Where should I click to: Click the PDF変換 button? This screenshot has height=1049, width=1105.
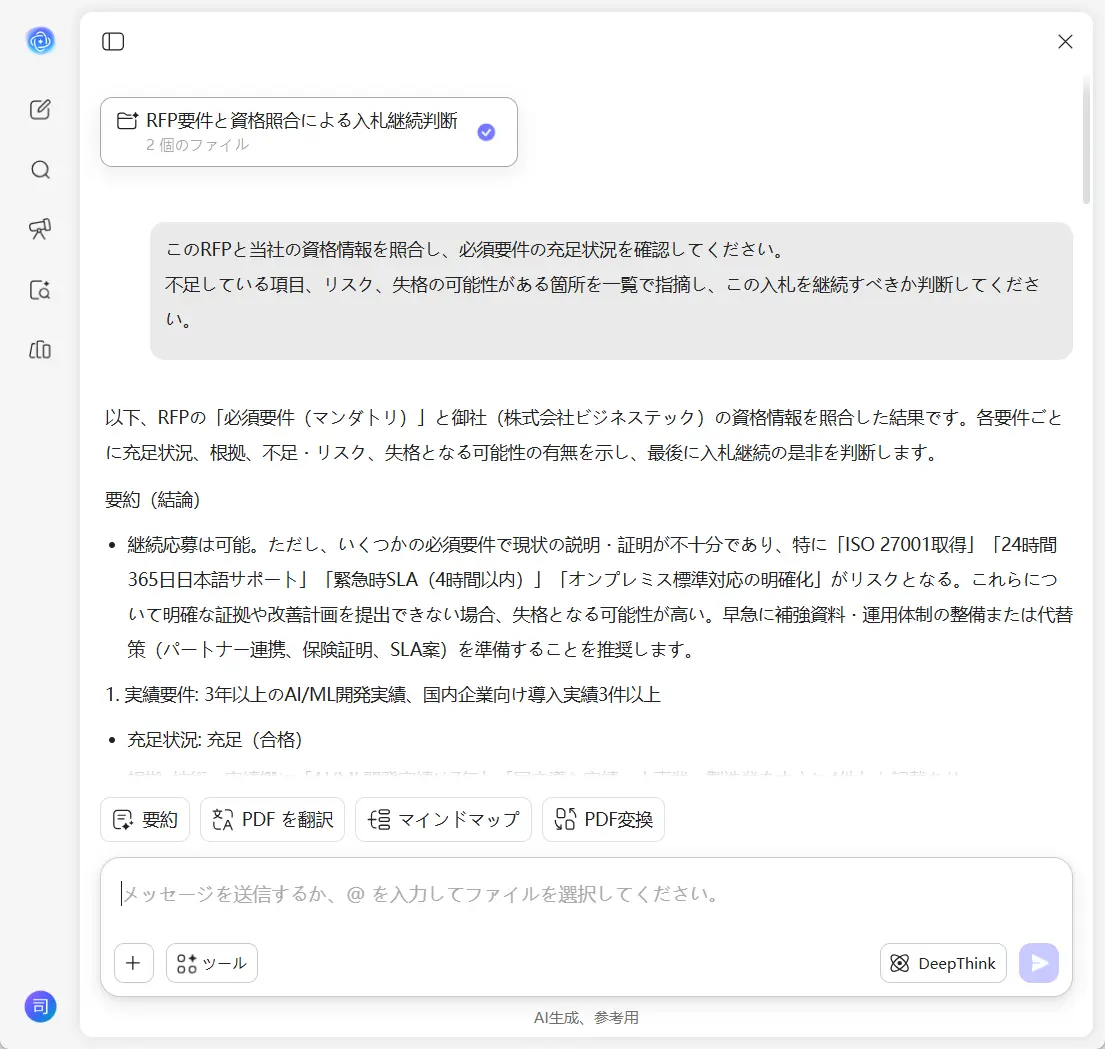pyautogui.click(x=603, y=819)
